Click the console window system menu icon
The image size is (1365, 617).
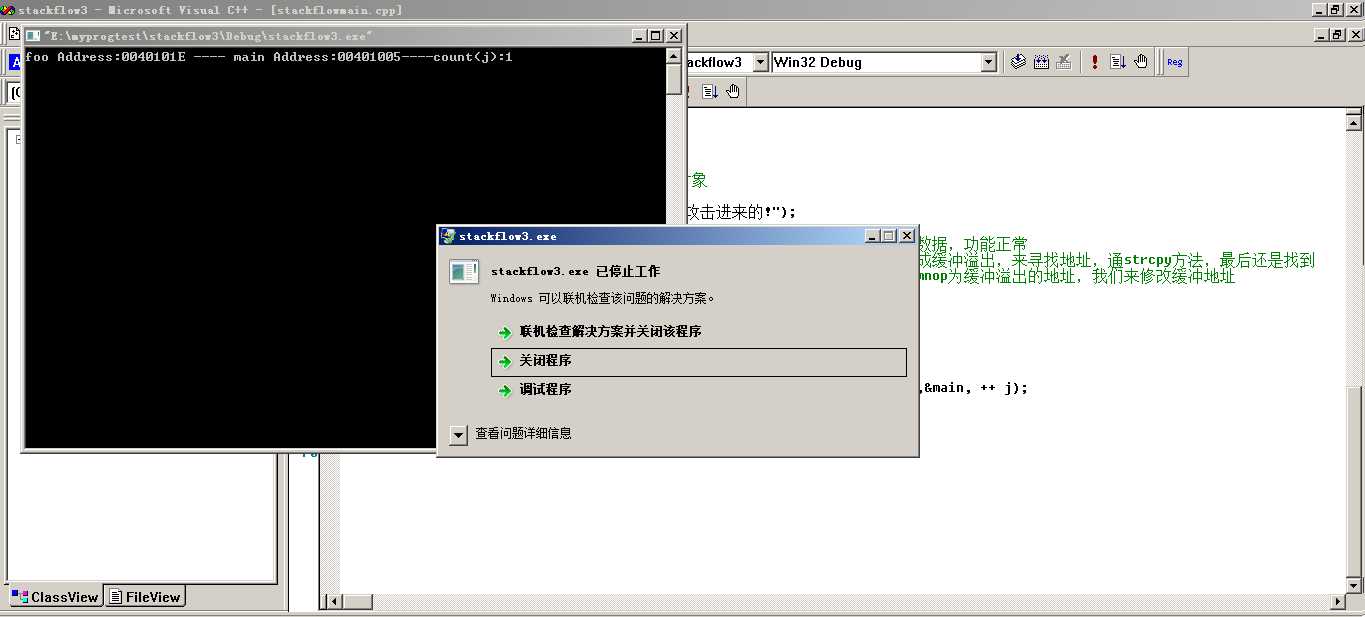[33, 35]
